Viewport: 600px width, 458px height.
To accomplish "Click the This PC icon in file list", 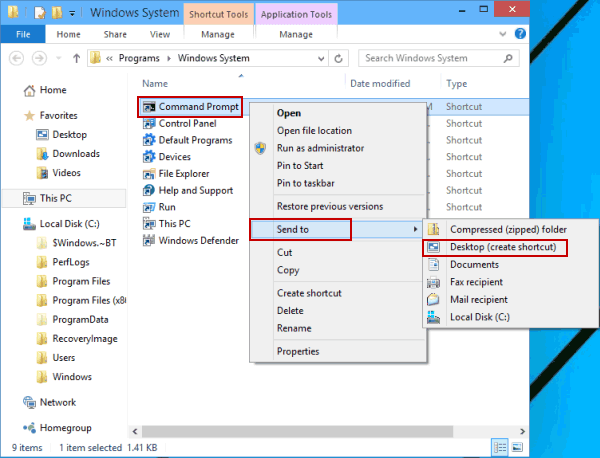I will tap(149, 223).
